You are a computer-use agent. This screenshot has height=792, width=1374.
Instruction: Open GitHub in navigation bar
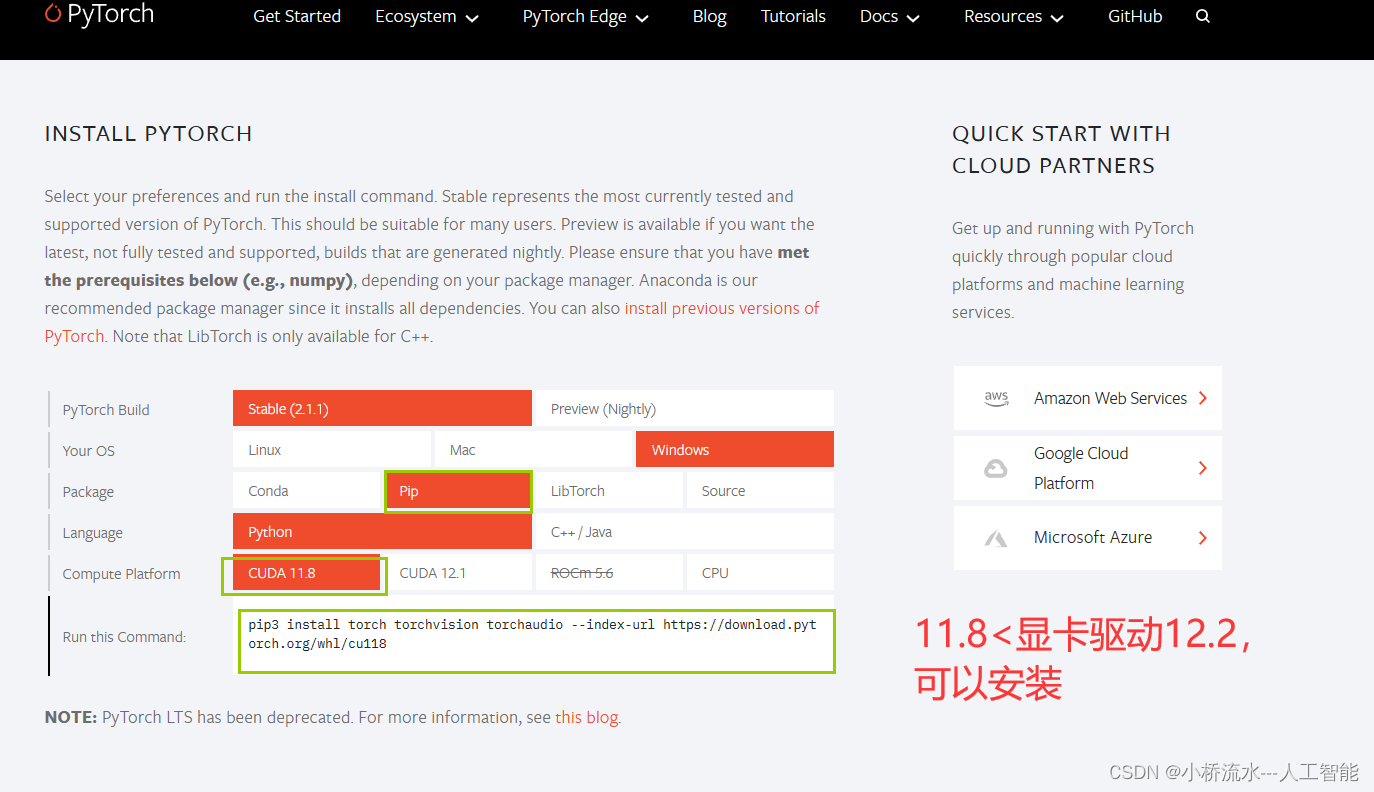(x=1135, y=16)
